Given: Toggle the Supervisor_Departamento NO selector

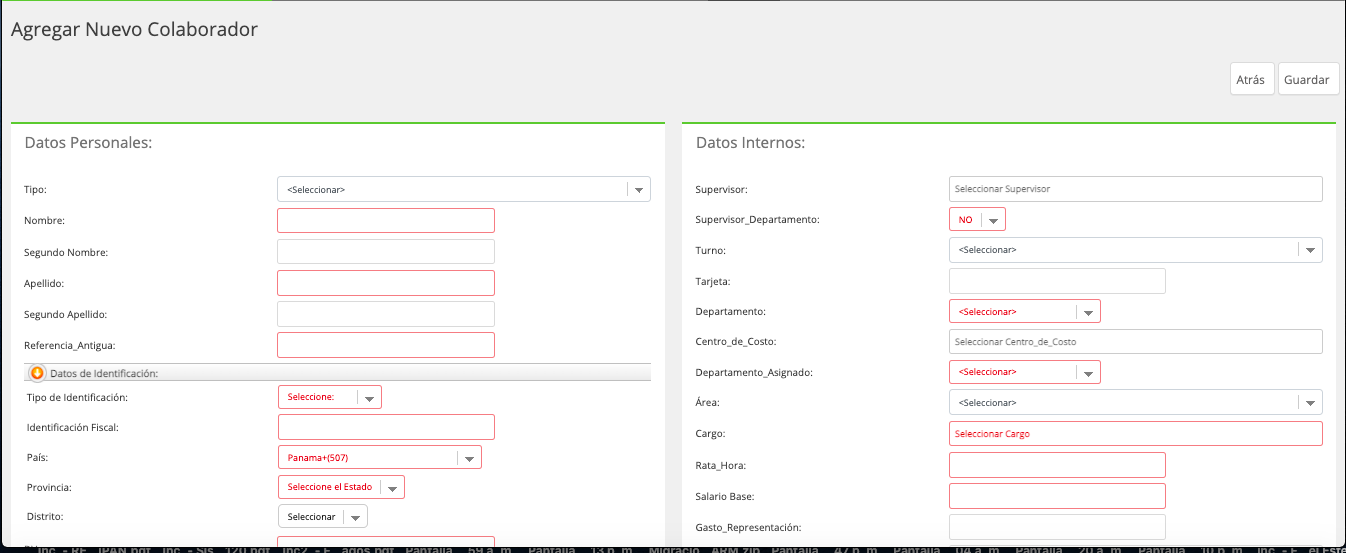Looking at the screenshot, I should click(x=977, y=219).
